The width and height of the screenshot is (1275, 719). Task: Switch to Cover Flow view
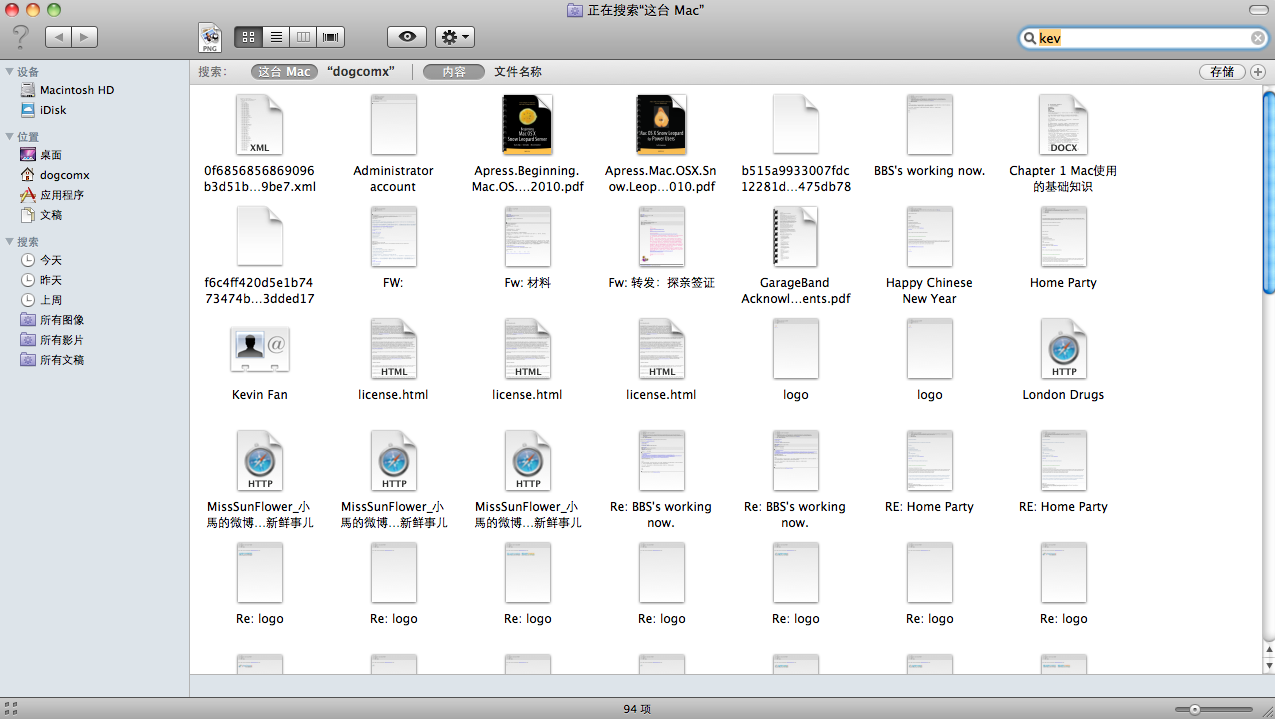pyautogui.click(x=331, y=37)
